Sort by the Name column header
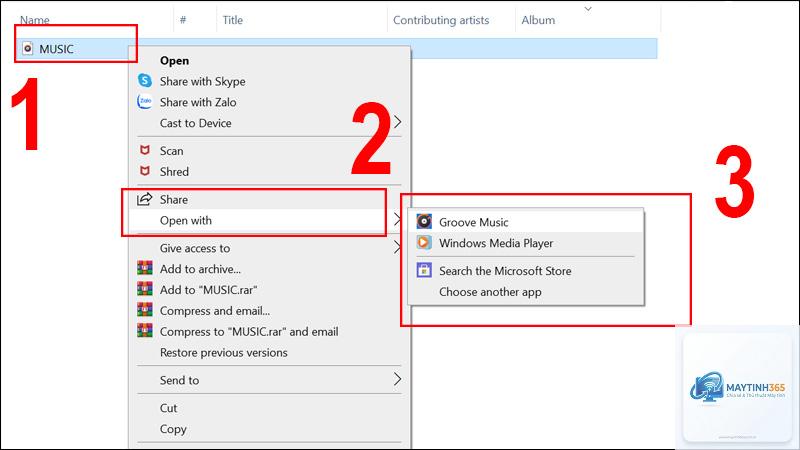 click(x=35, y=20)
